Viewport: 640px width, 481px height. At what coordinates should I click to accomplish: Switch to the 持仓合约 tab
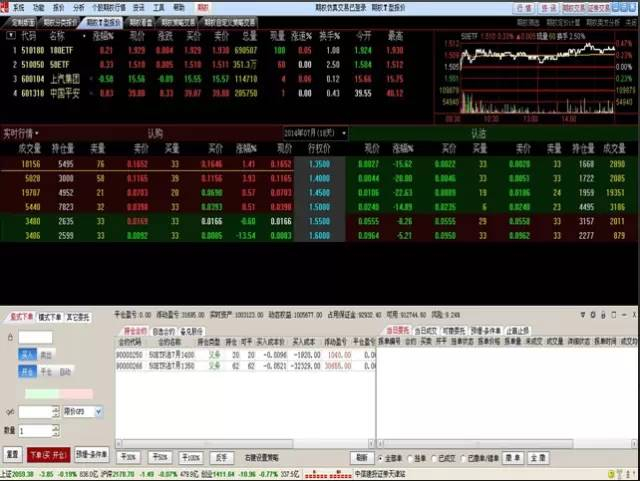pos(135,331)
